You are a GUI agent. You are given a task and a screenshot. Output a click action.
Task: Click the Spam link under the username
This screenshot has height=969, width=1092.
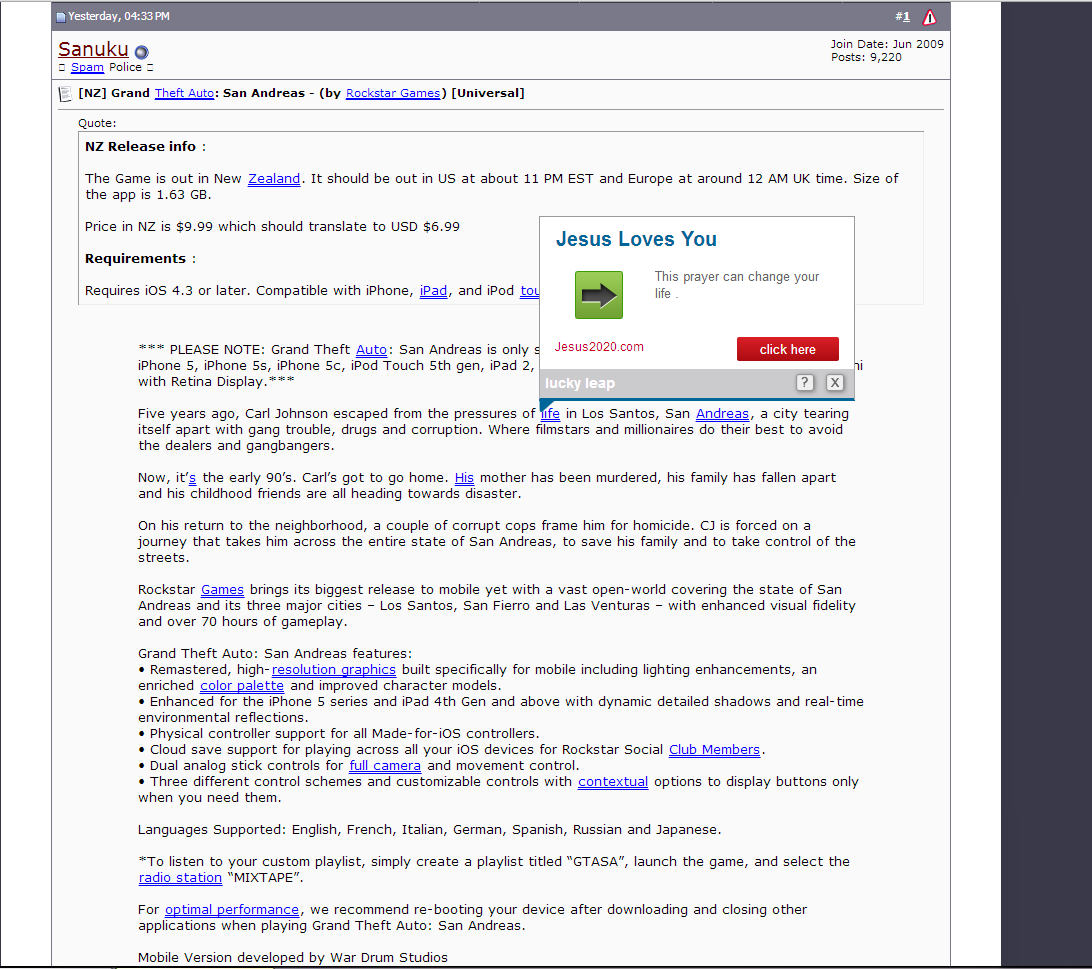click(x=87, y=68)
